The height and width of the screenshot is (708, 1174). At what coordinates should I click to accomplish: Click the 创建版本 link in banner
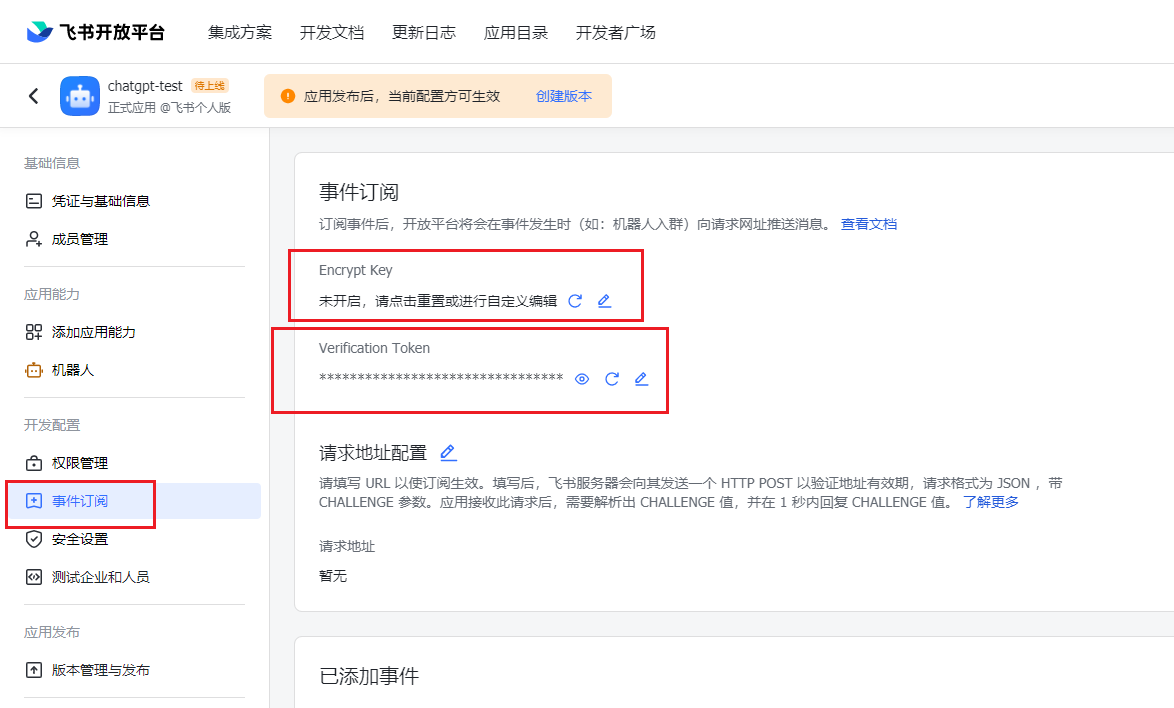coord(564,96)
